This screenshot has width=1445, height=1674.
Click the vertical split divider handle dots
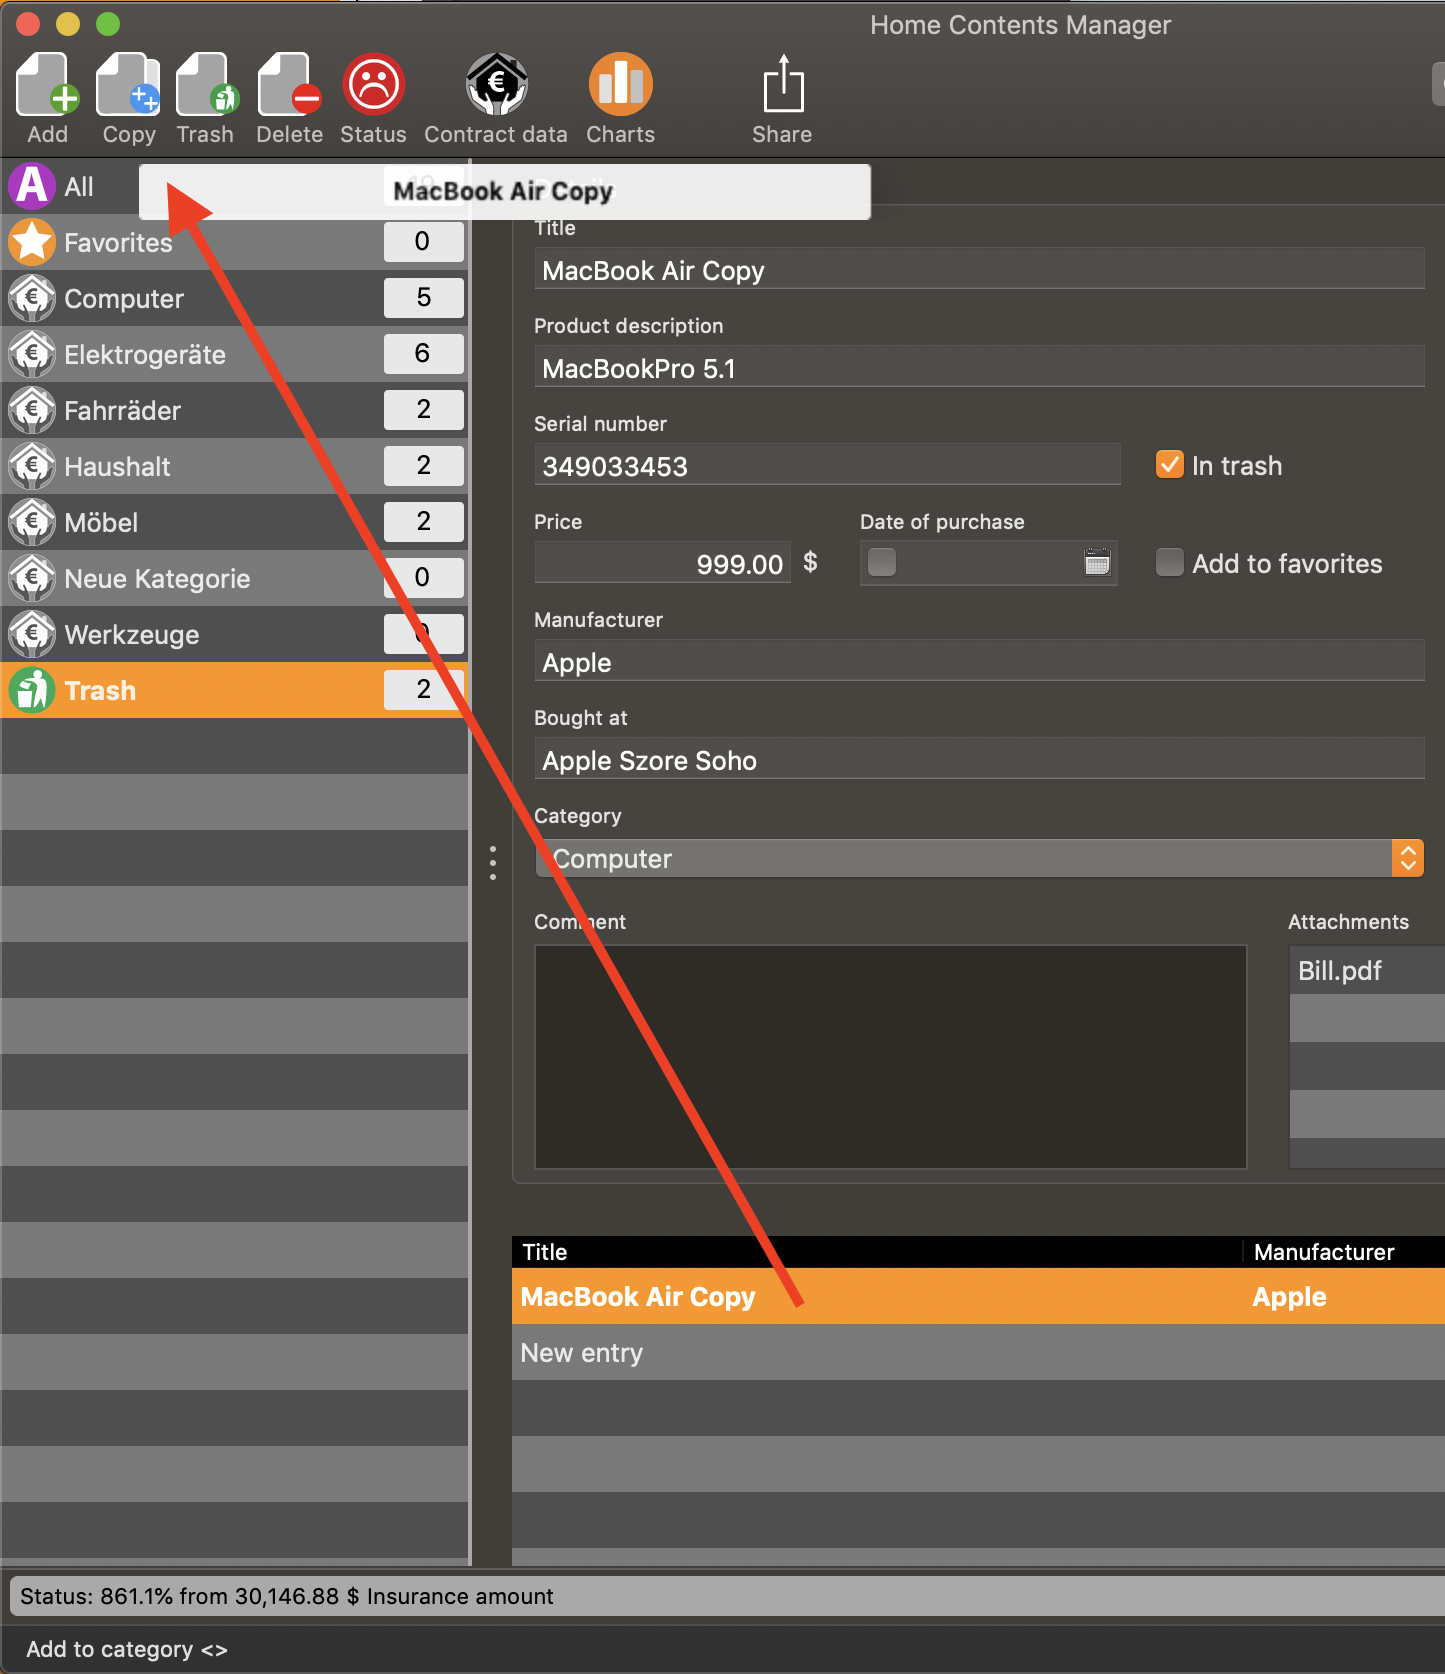point(492,862)
